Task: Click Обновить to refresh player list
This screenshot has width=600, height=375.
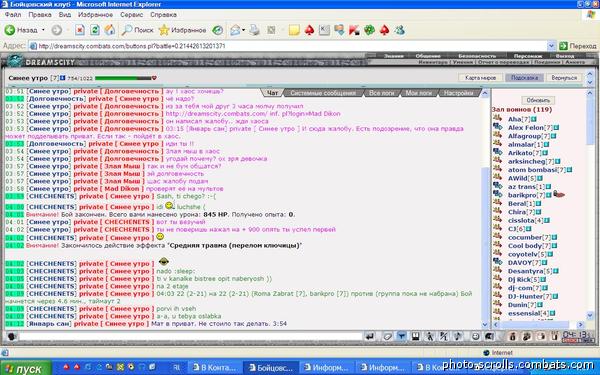Action: 538,100
